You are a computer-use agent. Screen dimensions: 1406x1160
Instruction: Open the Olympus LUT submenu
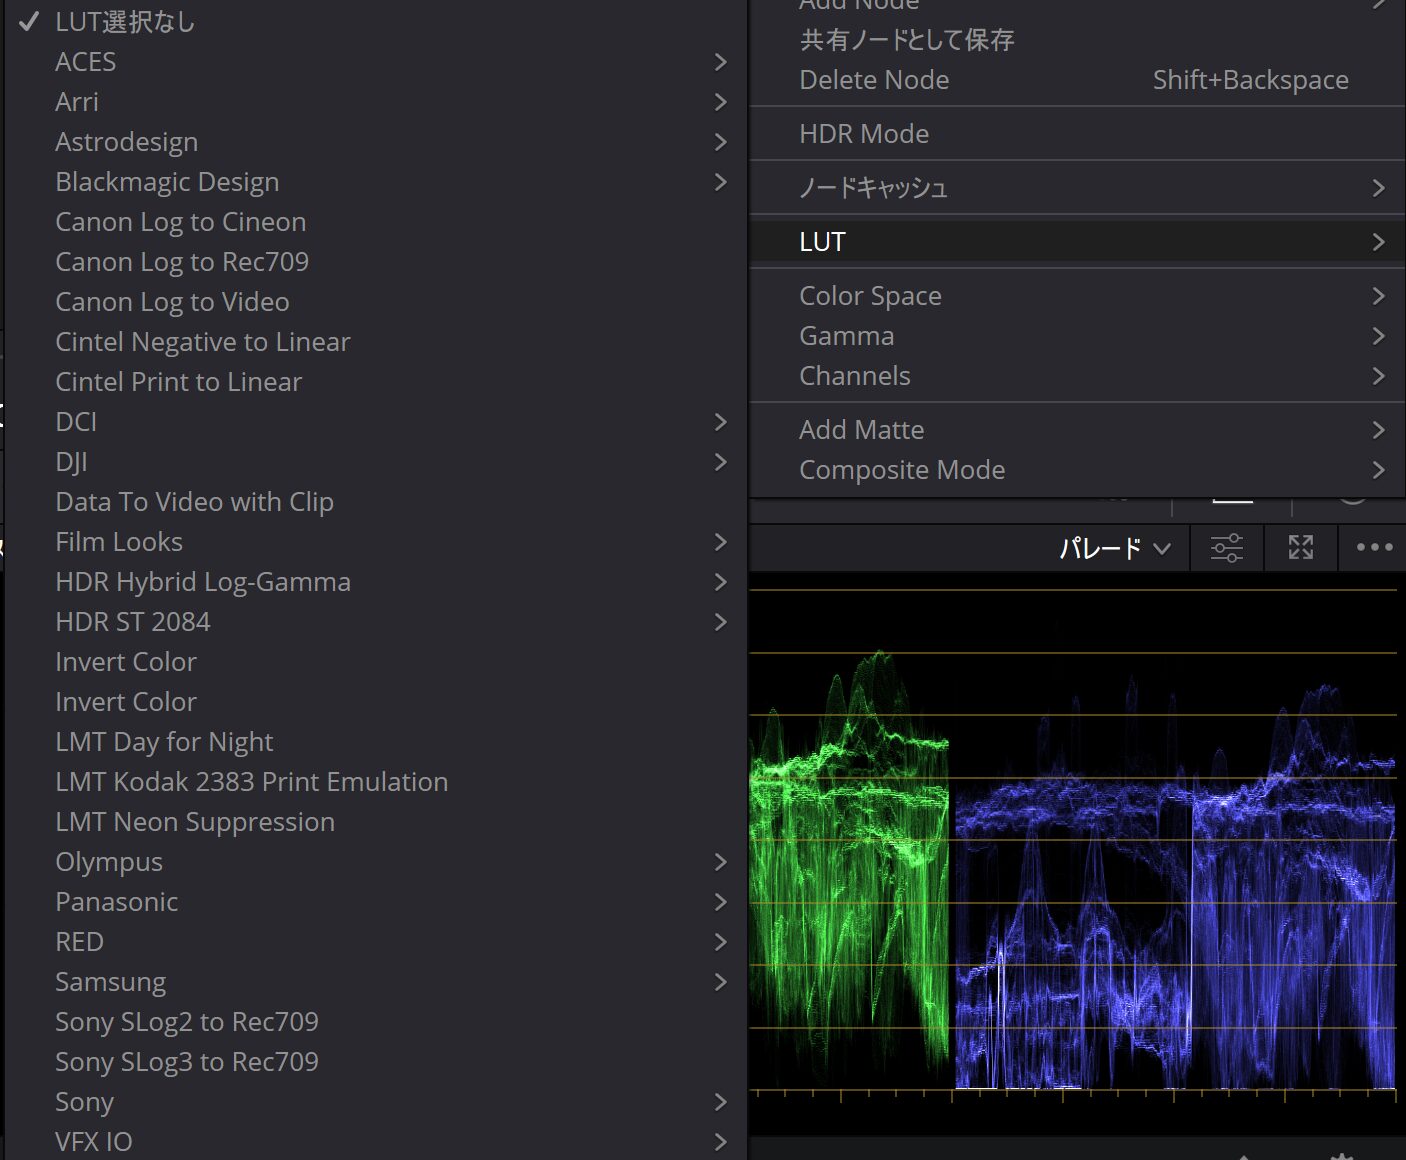pos(376,862)
